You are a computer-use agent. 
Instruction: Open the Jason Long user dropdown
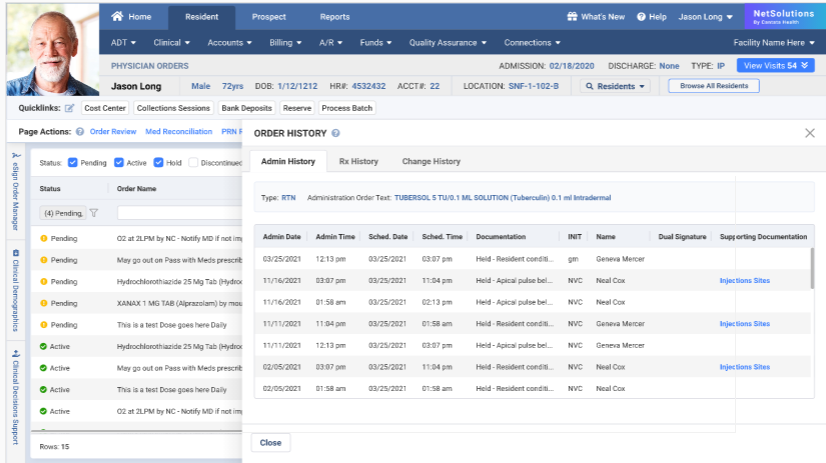pos(705,17)
